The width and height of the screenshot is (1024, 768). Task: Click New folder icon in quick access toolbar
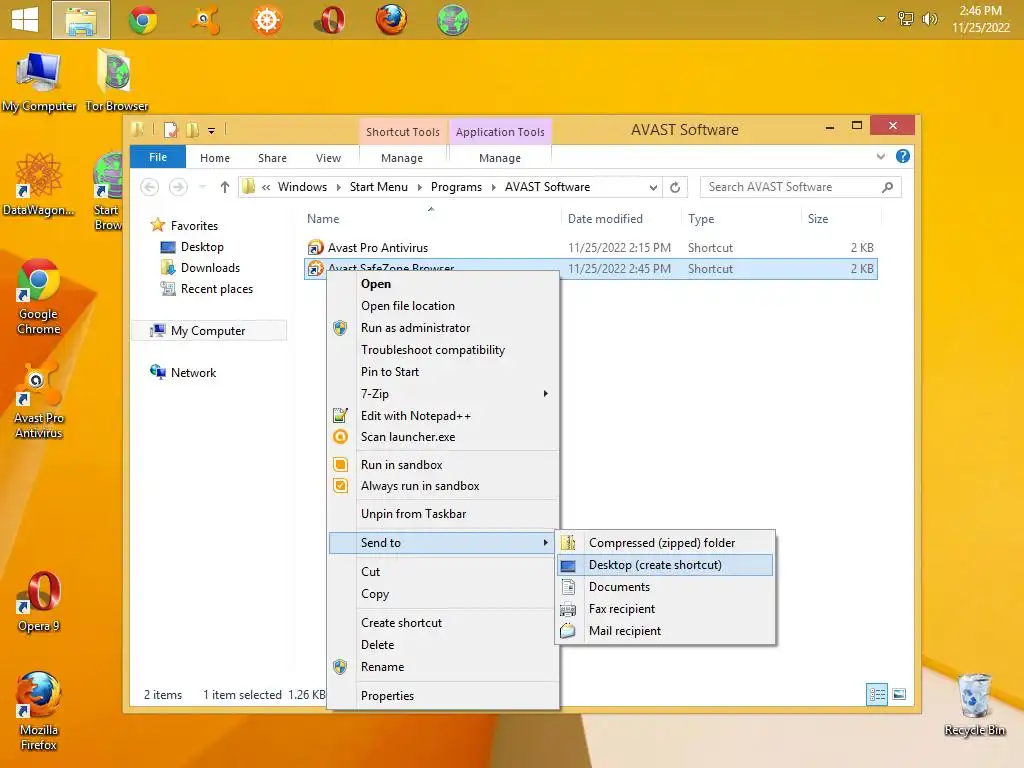(x=192, y=130)
